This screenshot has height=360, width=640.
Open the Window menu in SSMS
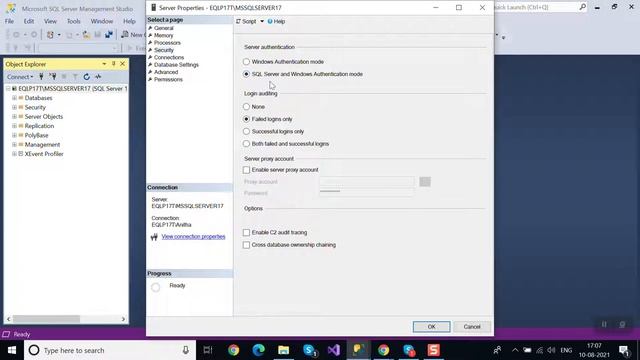tap(102, 21)
